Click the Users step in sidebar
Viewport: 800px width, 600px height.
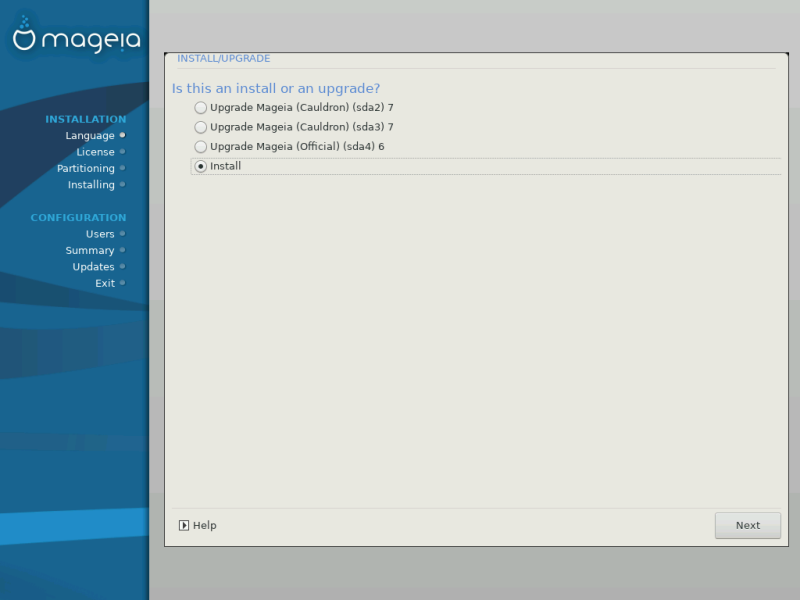click(x=100, y=234)
